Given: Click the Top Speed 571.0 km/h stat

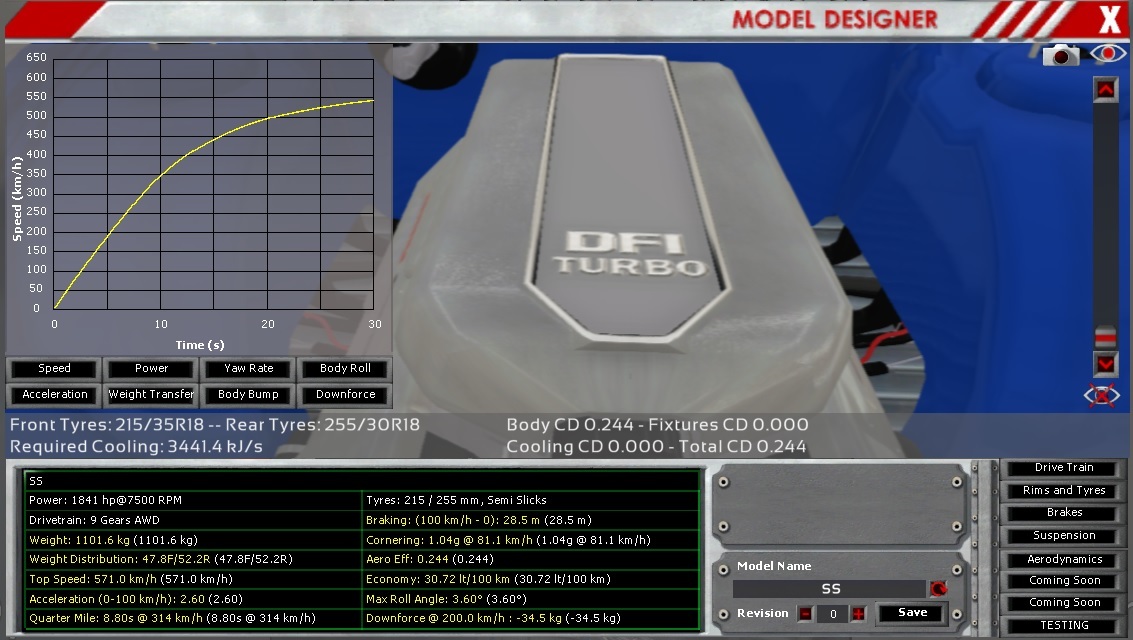Looking at the screenshot, I should click(130, 579).
